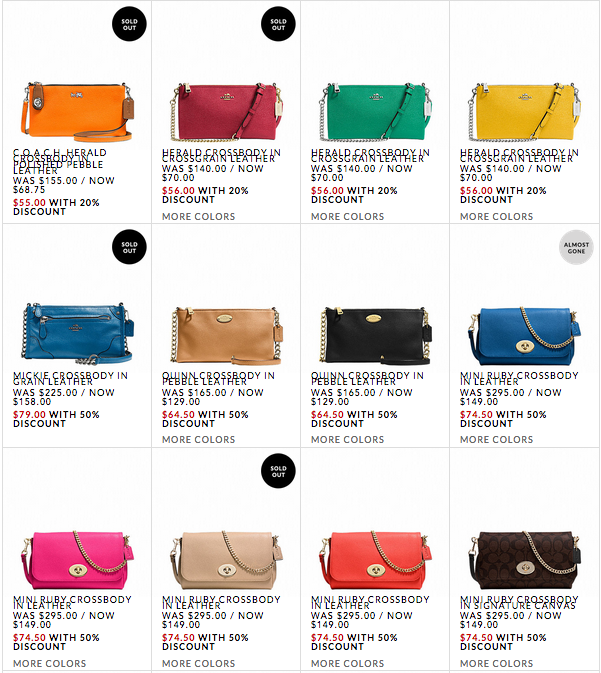
Task: Click Sold Out badge on orange Herald bag
Action: pos(129,24)
